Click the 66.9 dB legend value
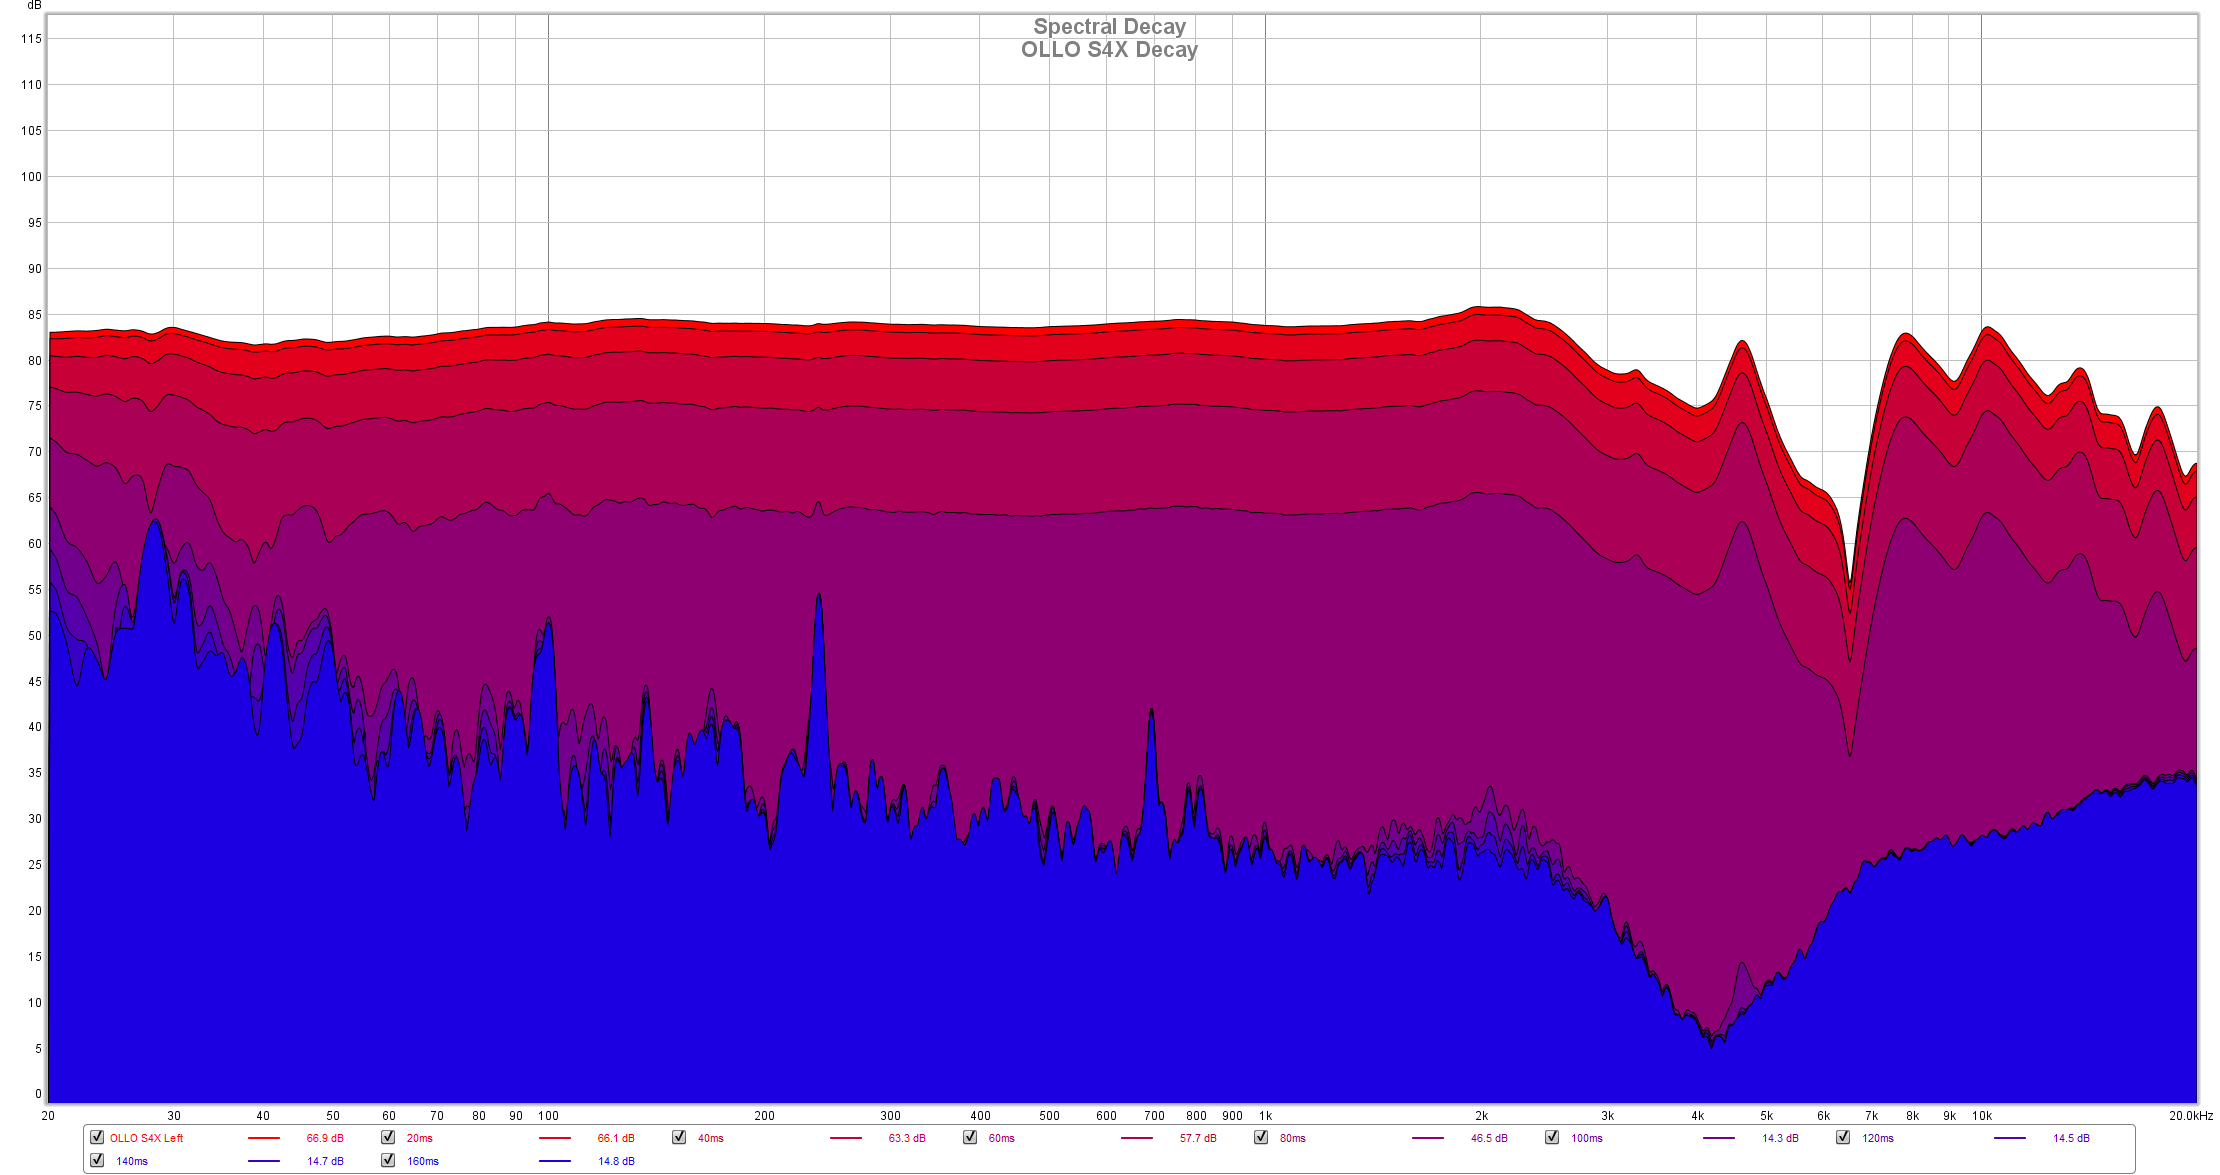 pyautogui.click(x=325, y=1138)
